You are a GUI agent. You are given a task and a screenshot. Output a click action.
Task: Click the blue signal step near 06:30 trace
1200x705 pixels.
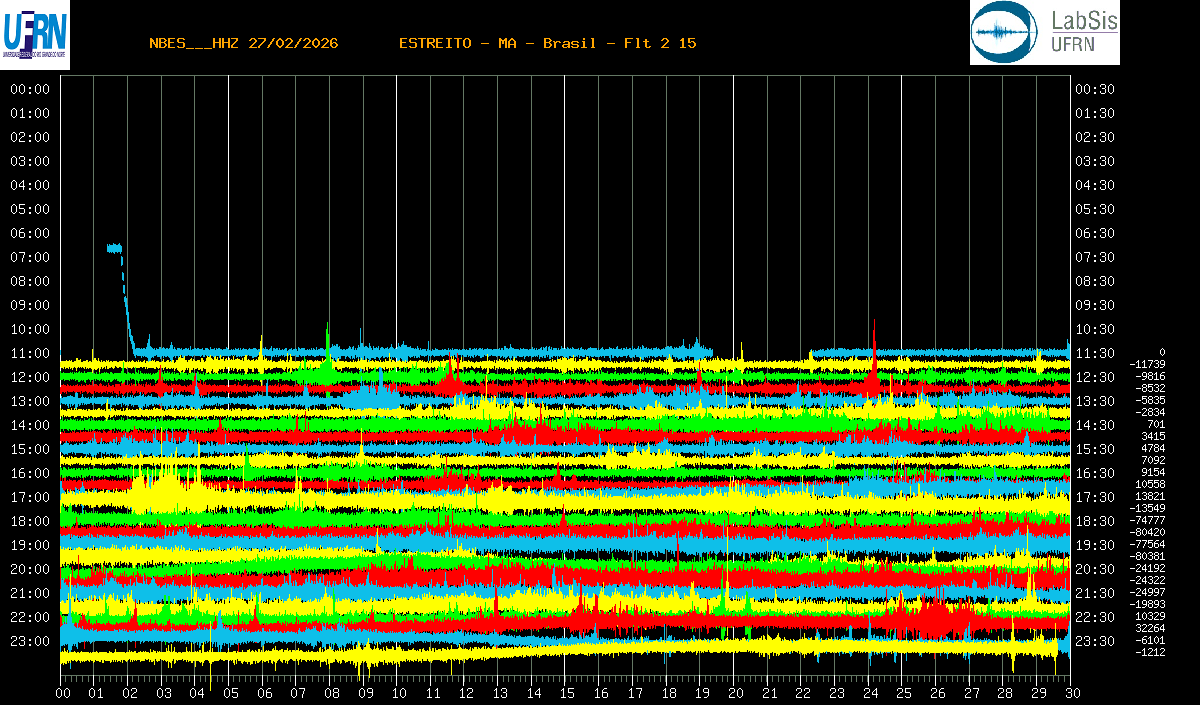pyautogui.click(x=115, y=248)
